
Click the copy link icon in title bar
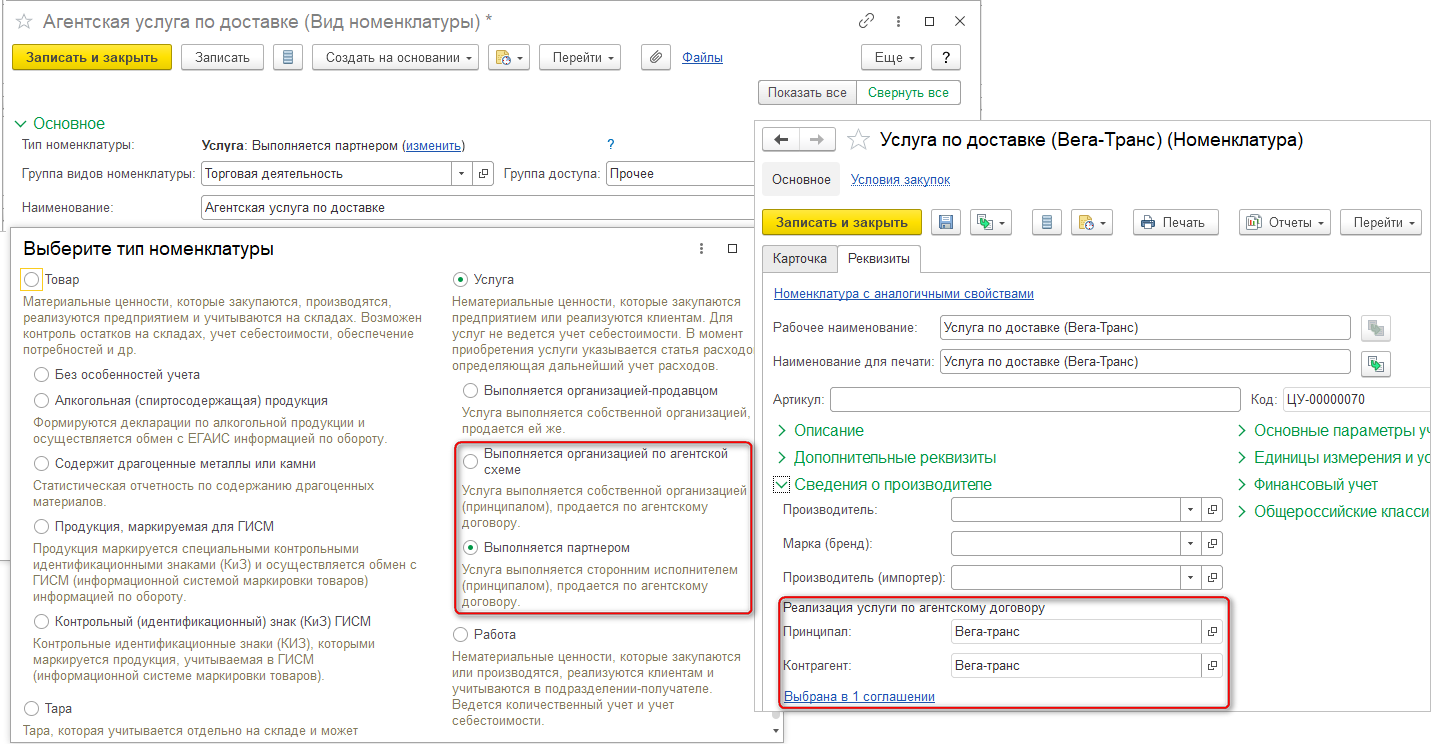pos(866,21)
